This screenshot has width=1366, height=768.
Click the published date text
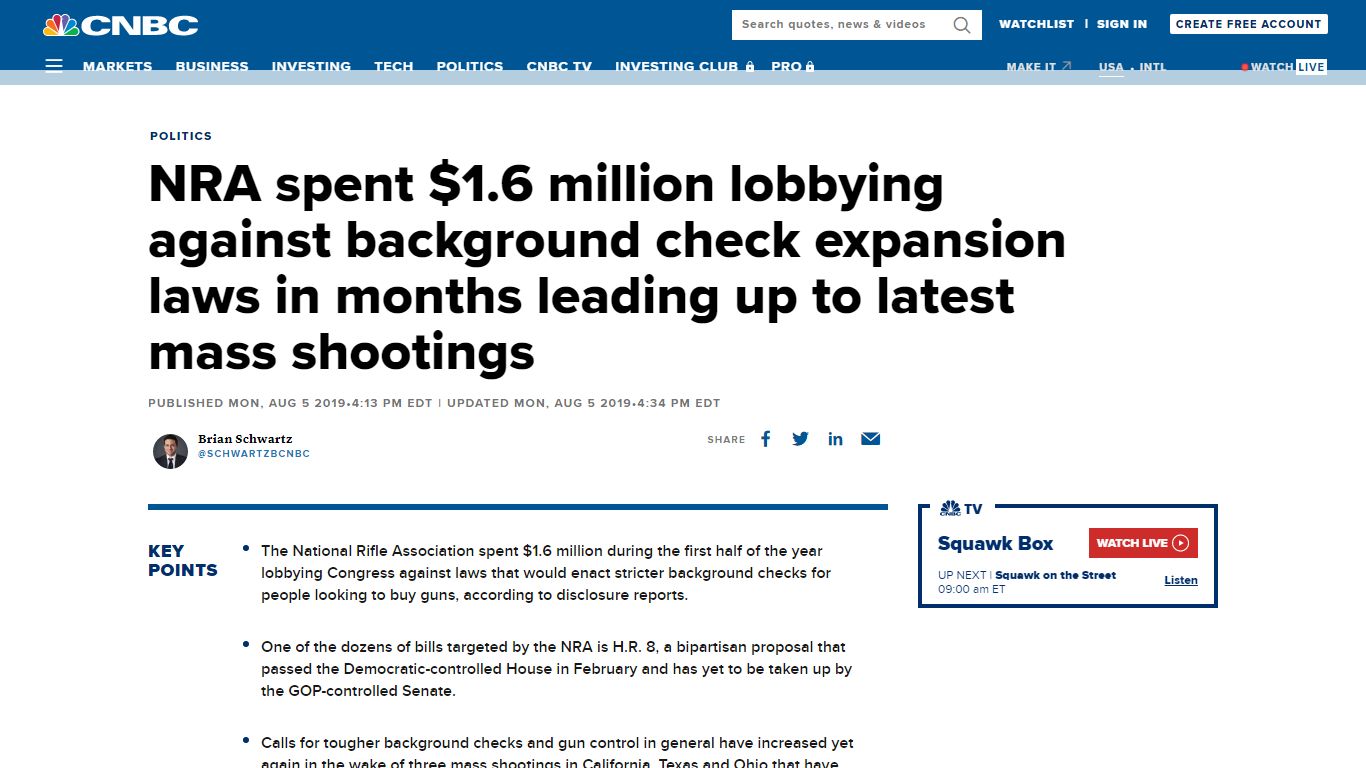tap(290, 403)
